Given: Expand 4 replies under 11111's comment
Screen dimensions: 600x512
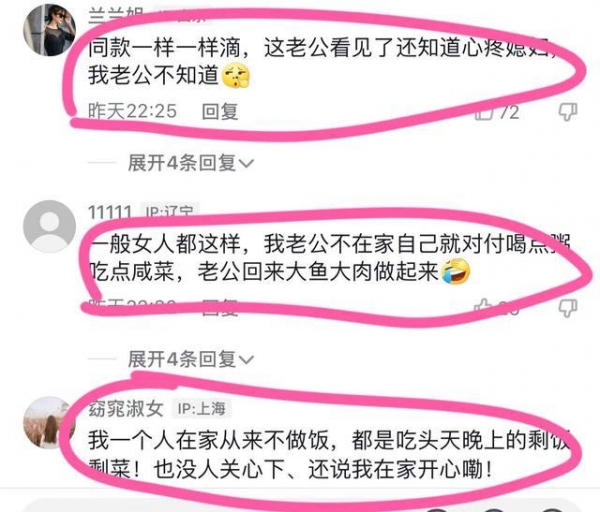Looking at the screenshot, I should pos(191,359).
